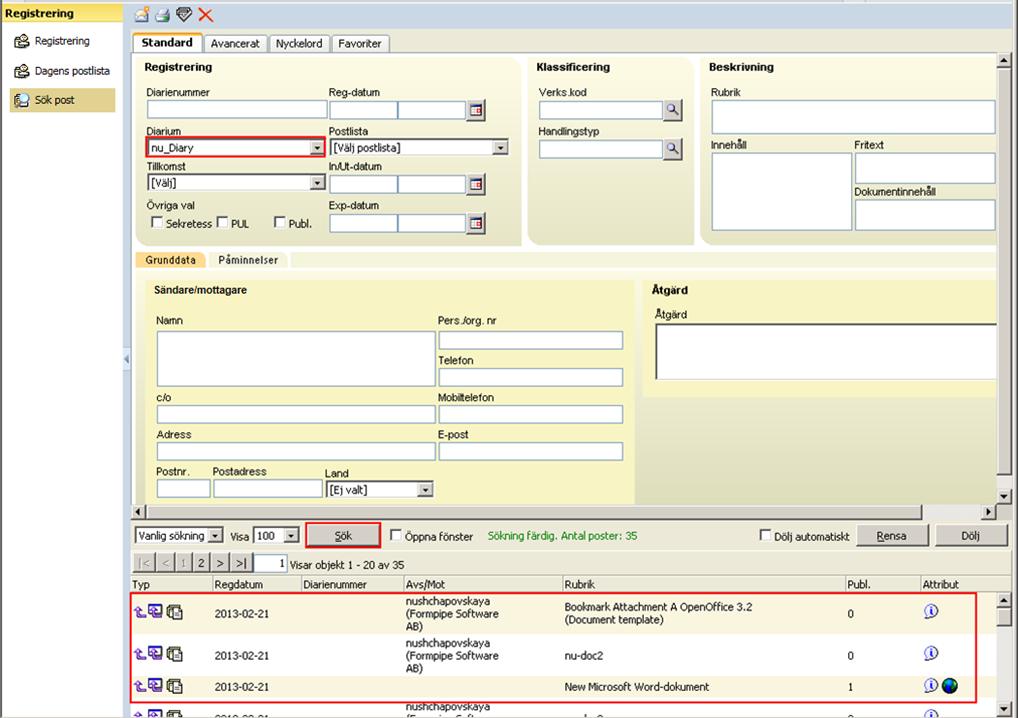Toggle the Öppna fönster checkbox
This screenshot has width=1018, height=718.
click(395, 535)
